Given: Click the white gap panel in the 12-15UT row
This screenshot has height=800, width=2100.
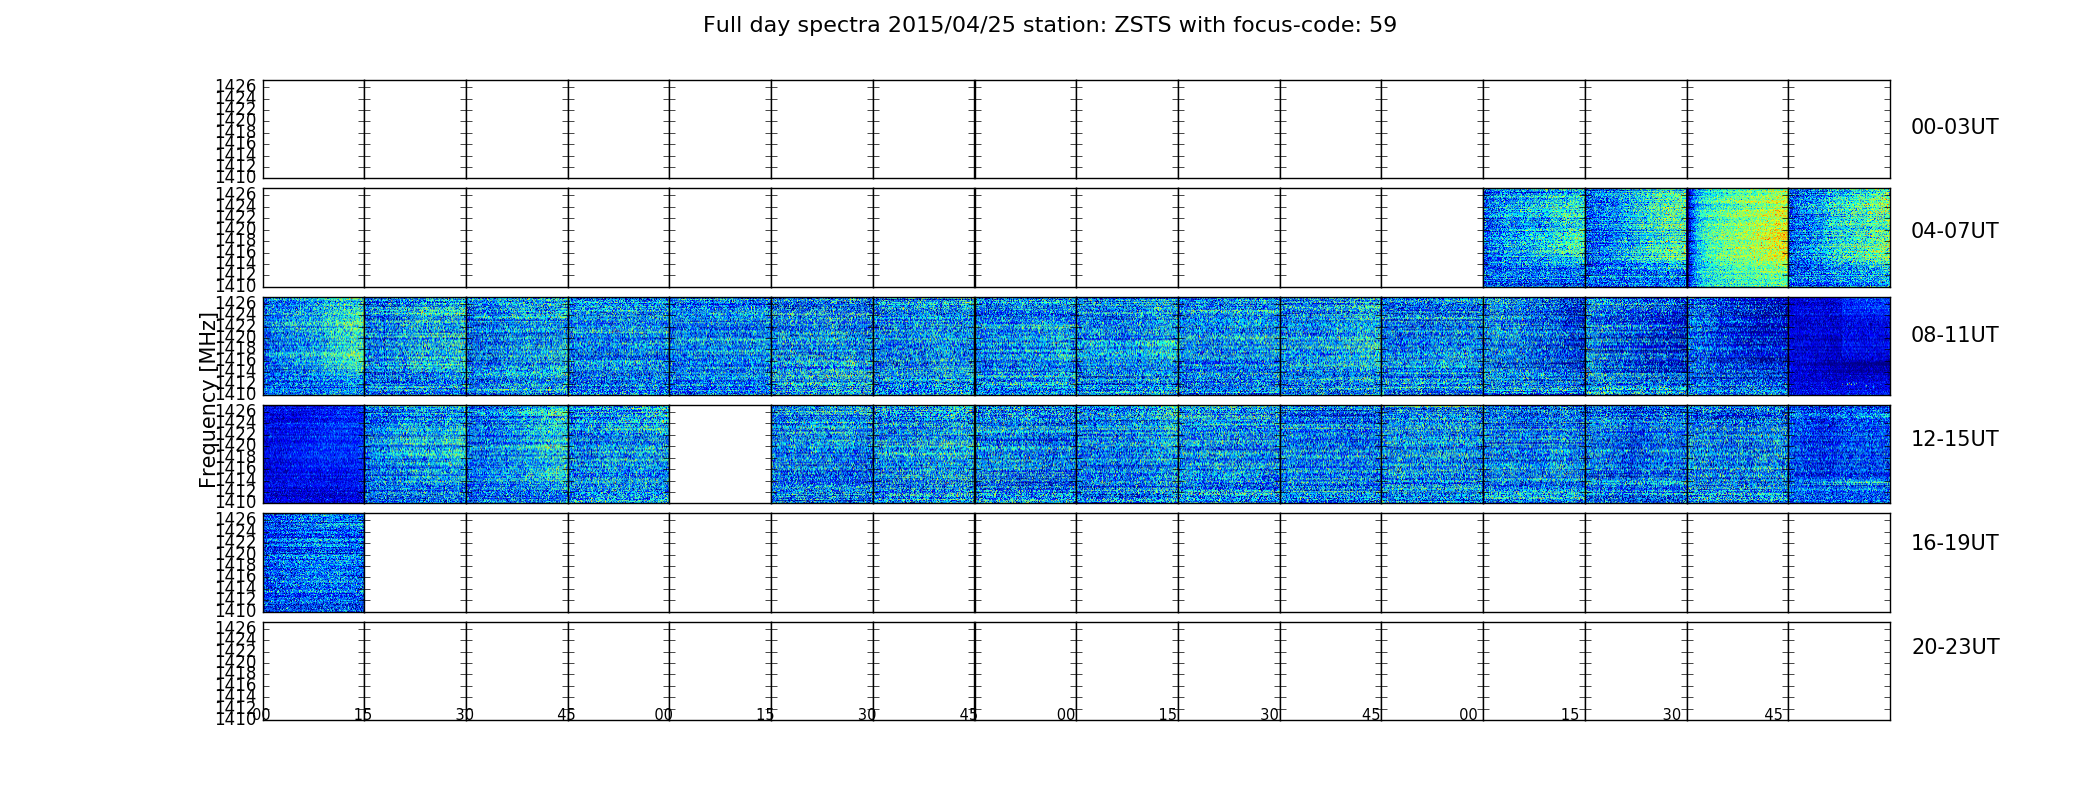Looking at the screenshot, I should (720, 454).
